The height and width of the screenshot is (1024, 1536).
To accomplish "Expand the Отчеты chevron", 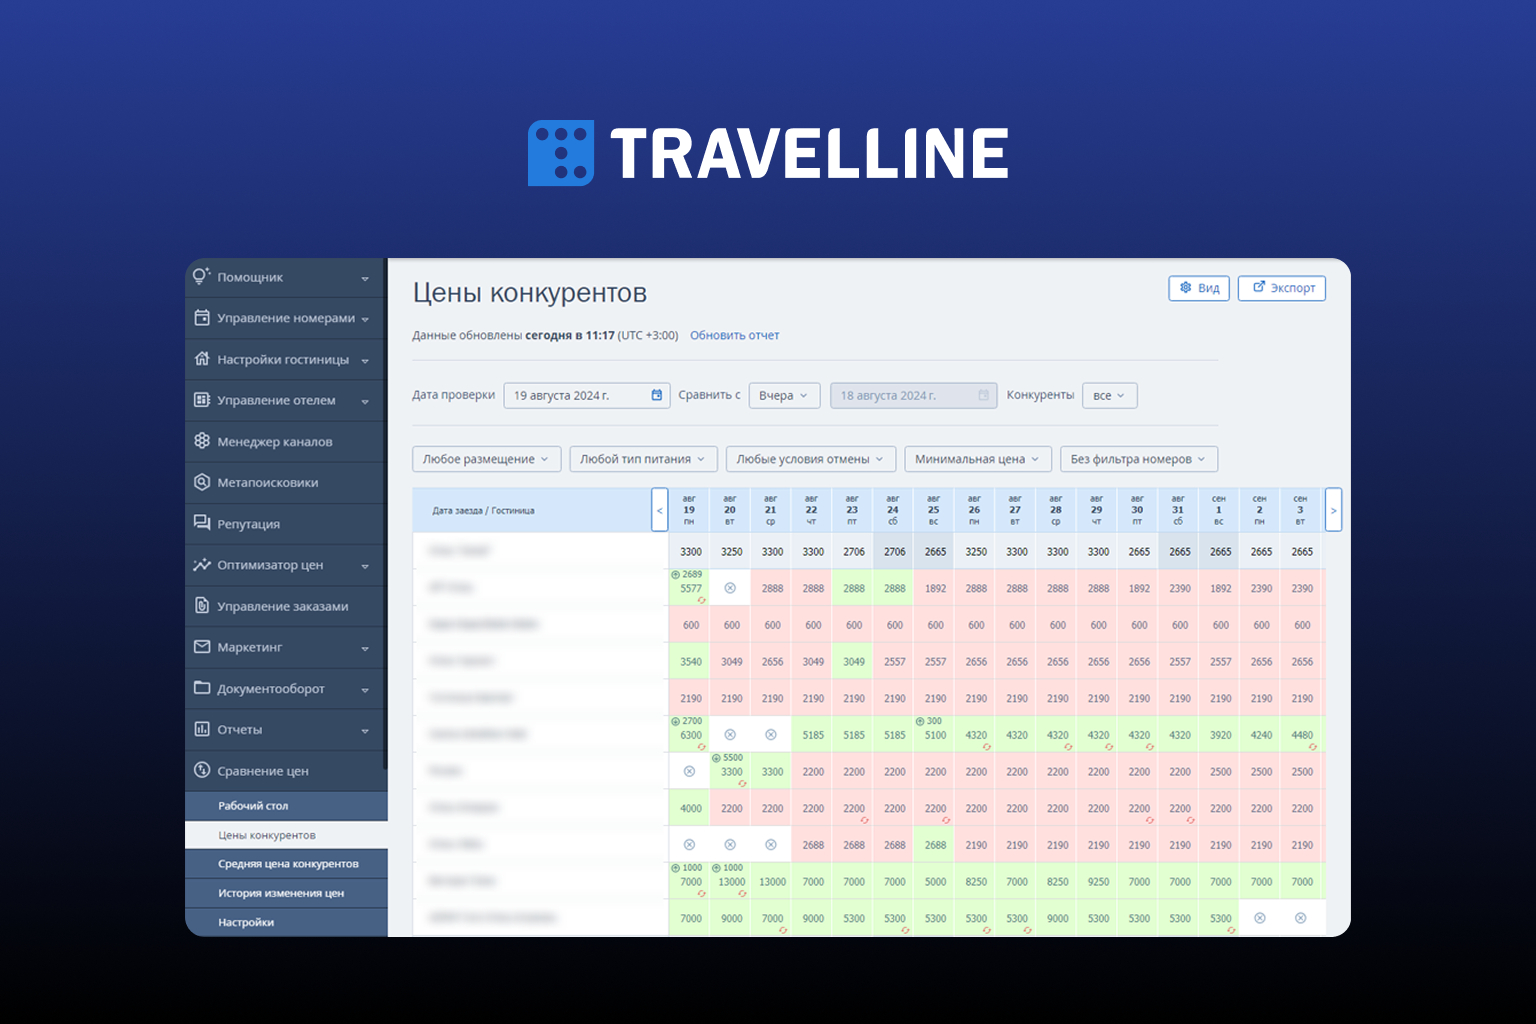I will pos(365,730).
